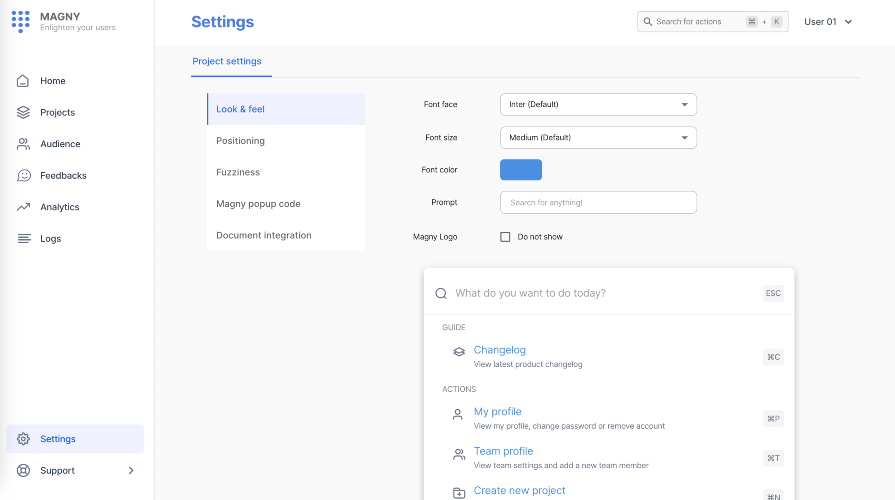The height and width of the screenshot is (500, 895).
Task: Click the Audience people icon
Action: 23,144
